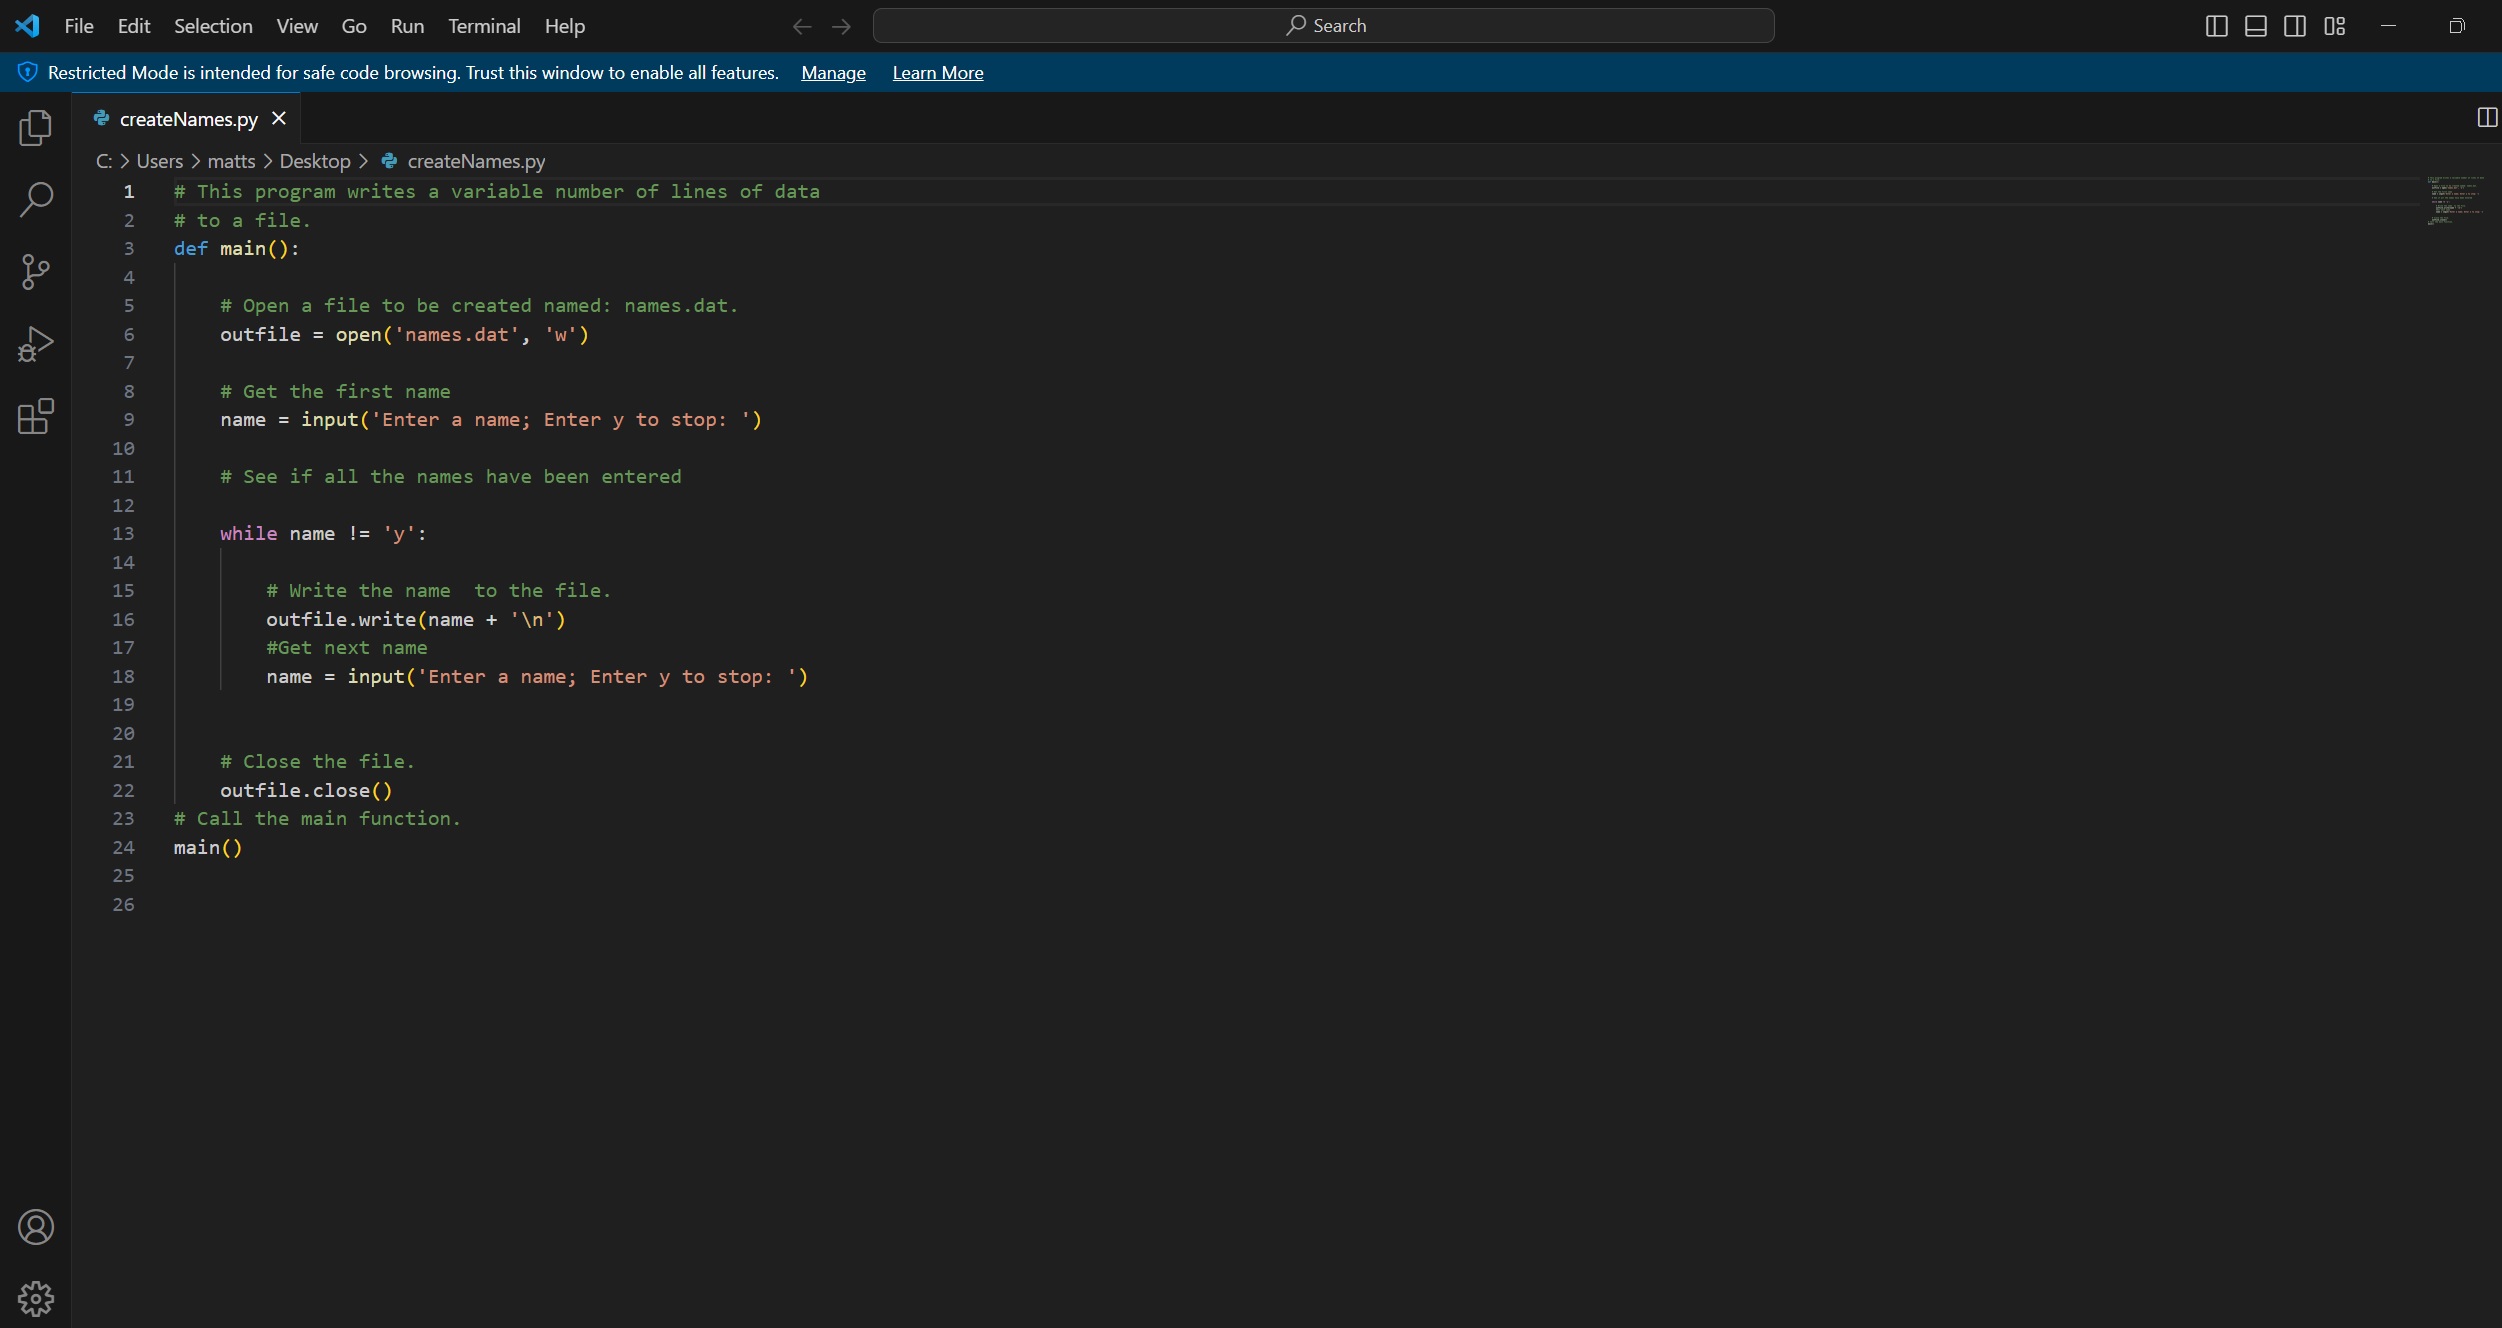Open the Customize Layout icon
2502x1328 pixels.
(2335, 26)
